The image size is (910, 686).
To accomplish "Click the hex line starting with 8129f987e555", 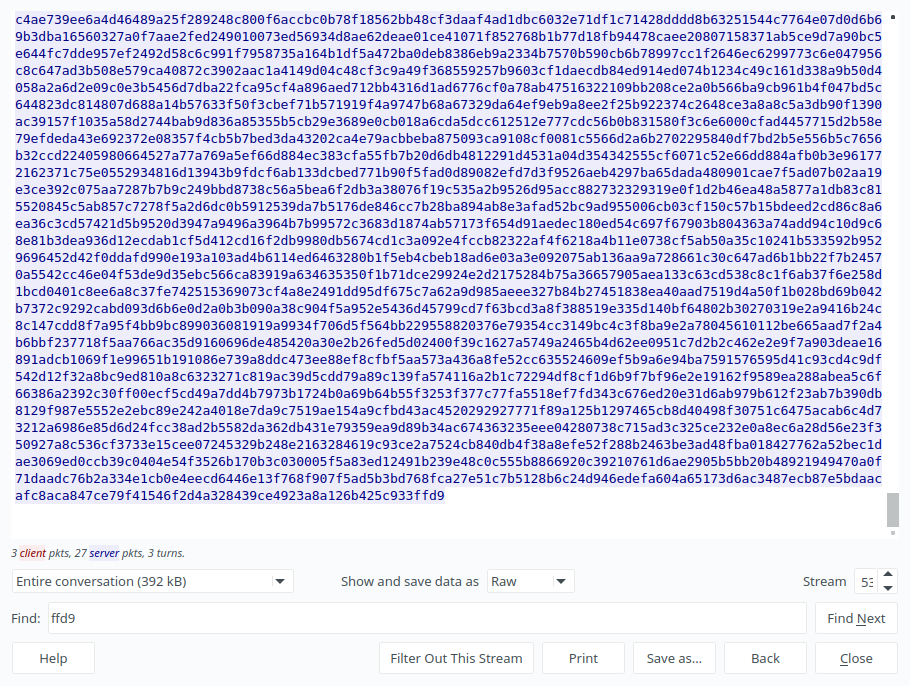I will pyautogui.click(x=449, y=410).
